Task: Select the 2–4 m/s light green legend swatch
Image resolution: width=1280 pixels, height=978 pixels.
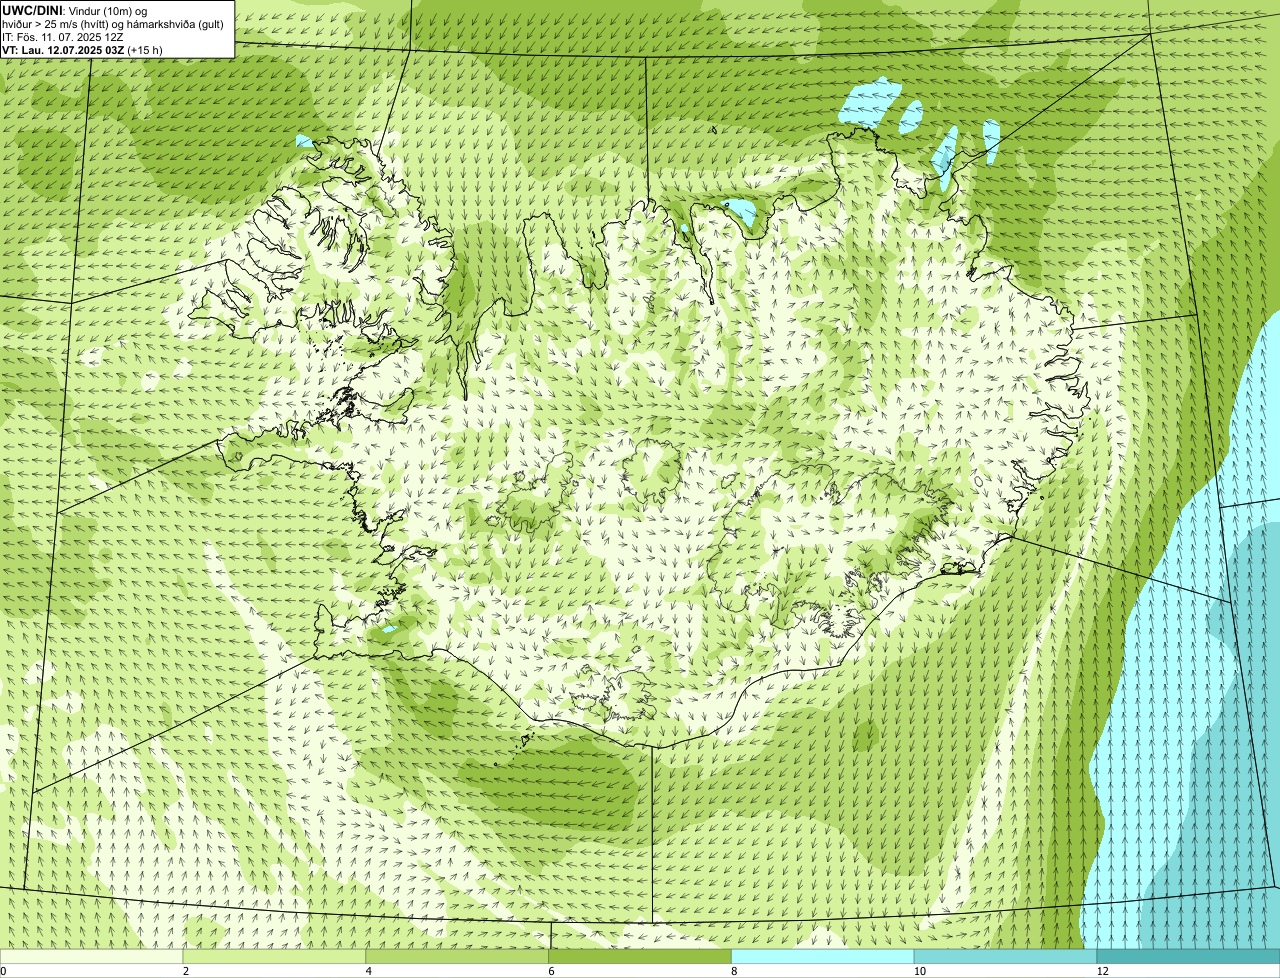Action: 275,956
